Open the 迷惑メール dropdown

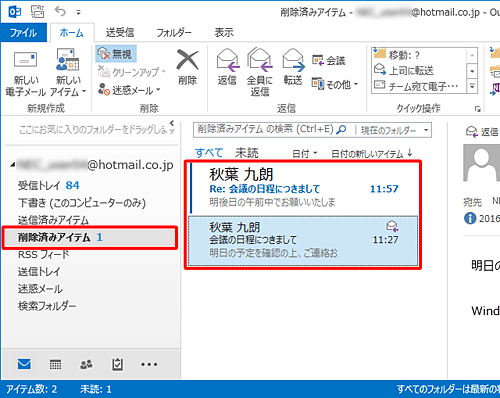pyautogui.click(x=129, y=90)
